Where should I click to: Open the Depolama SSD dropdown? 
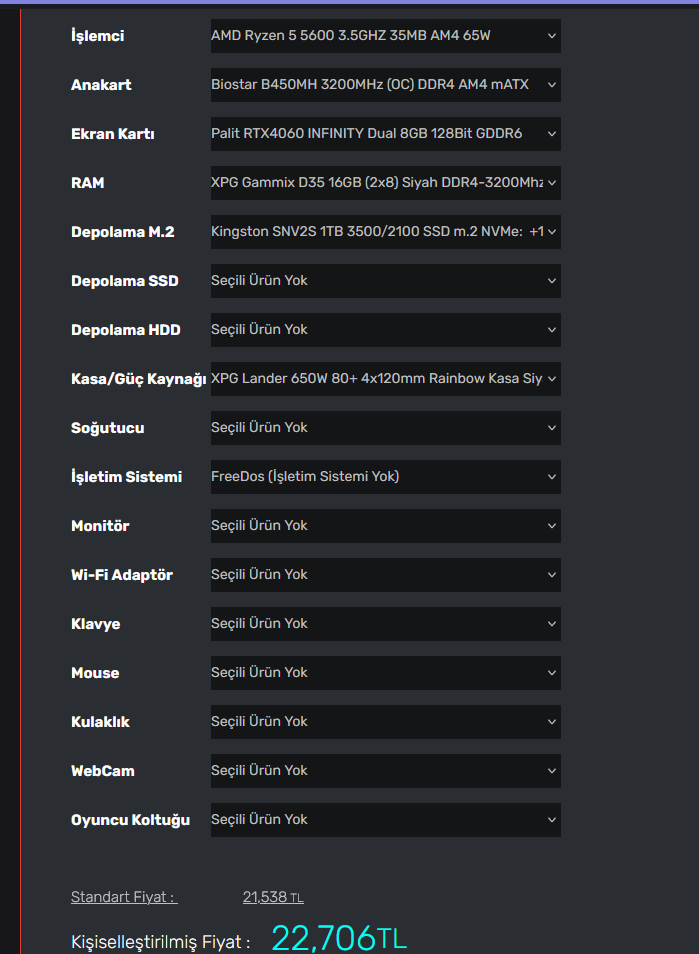[x=386, y=280]
